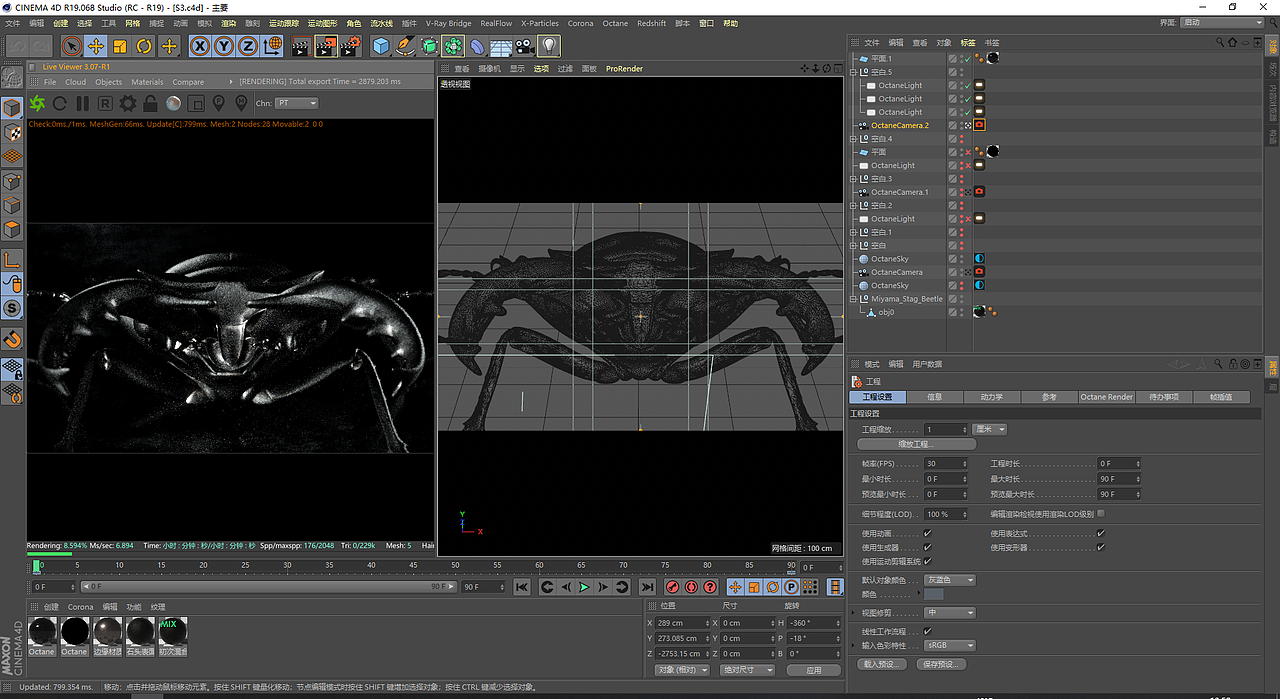Viewport: 1280px width, 699px height.
Task: Open Octane settings gear in Live Viewer
Action: tap(128, 103)
